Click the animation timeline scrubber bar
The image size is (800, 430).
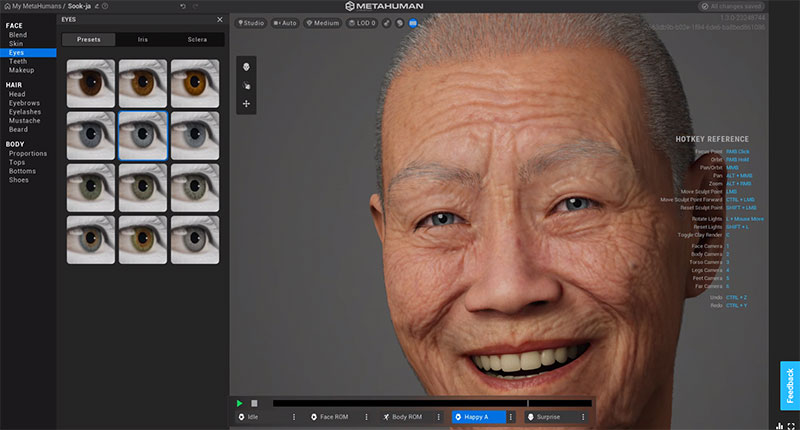click(x=432, y=403)
